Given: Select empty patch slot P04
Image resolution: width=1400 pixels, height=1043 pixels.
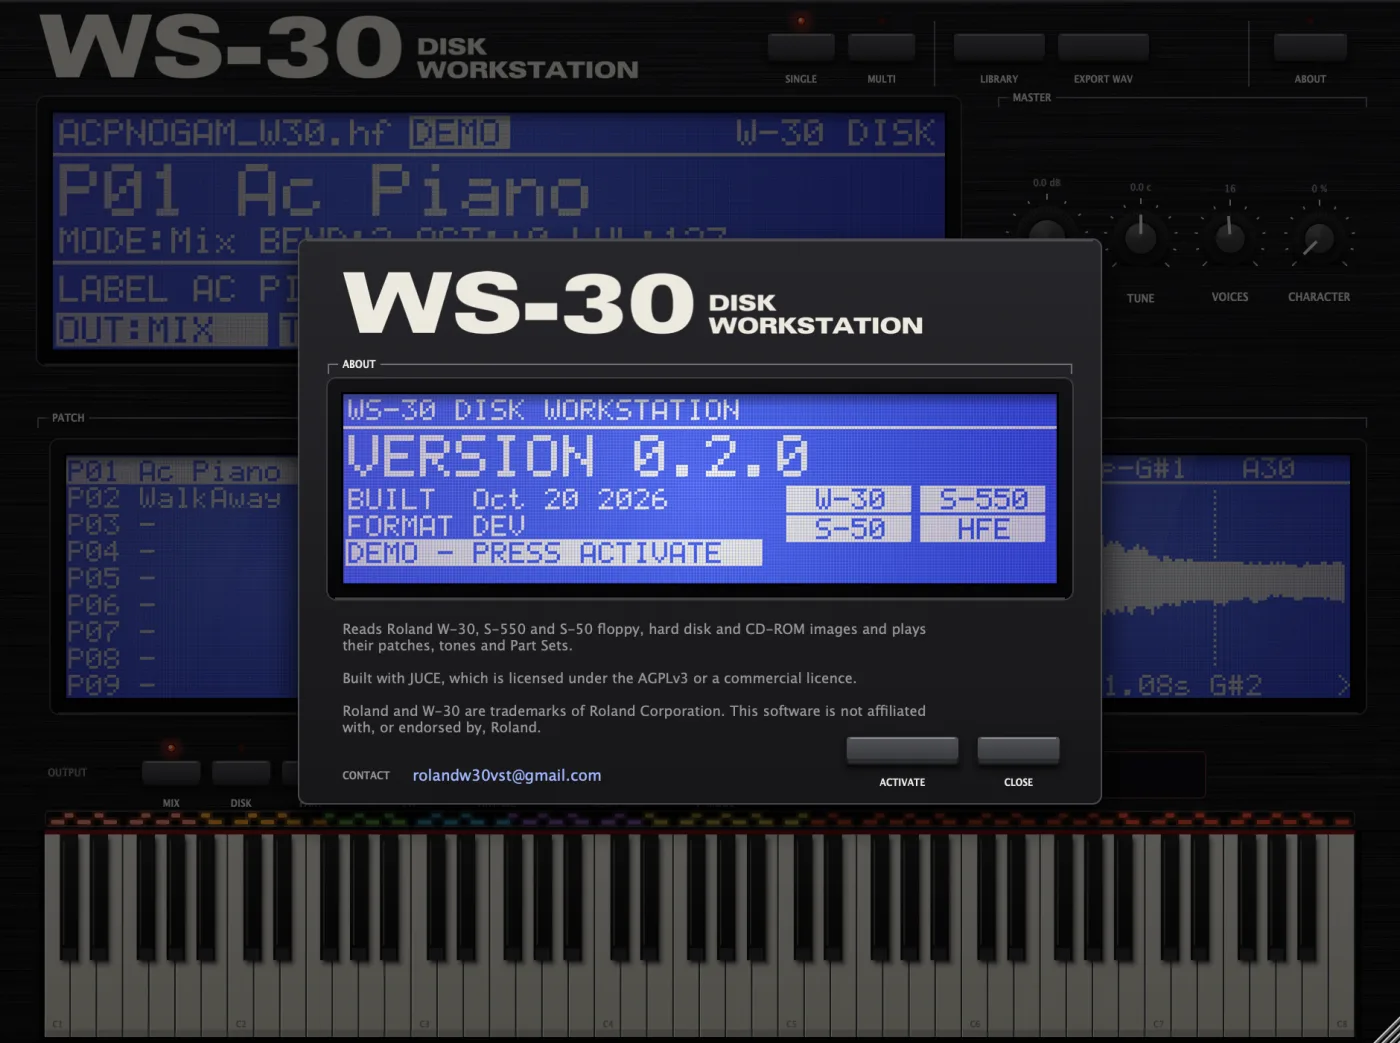Looking at the screenshot, I should [181, 552].
